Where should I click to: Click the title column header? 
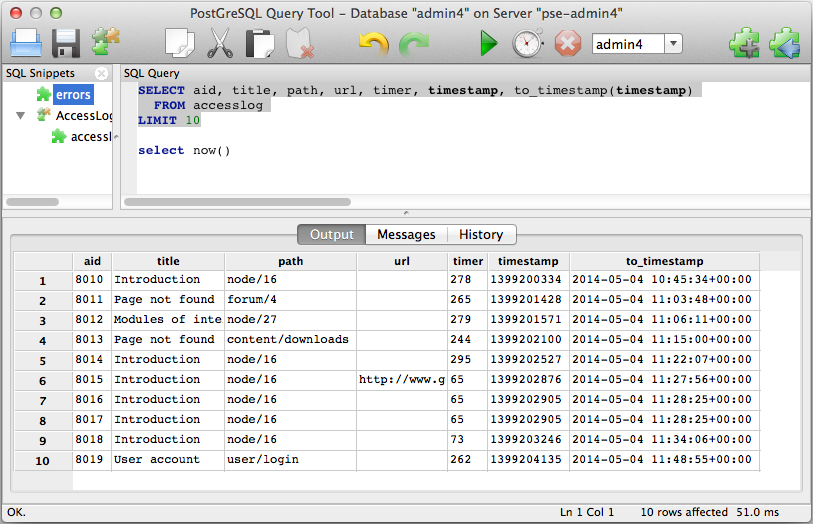click(168, 261)
